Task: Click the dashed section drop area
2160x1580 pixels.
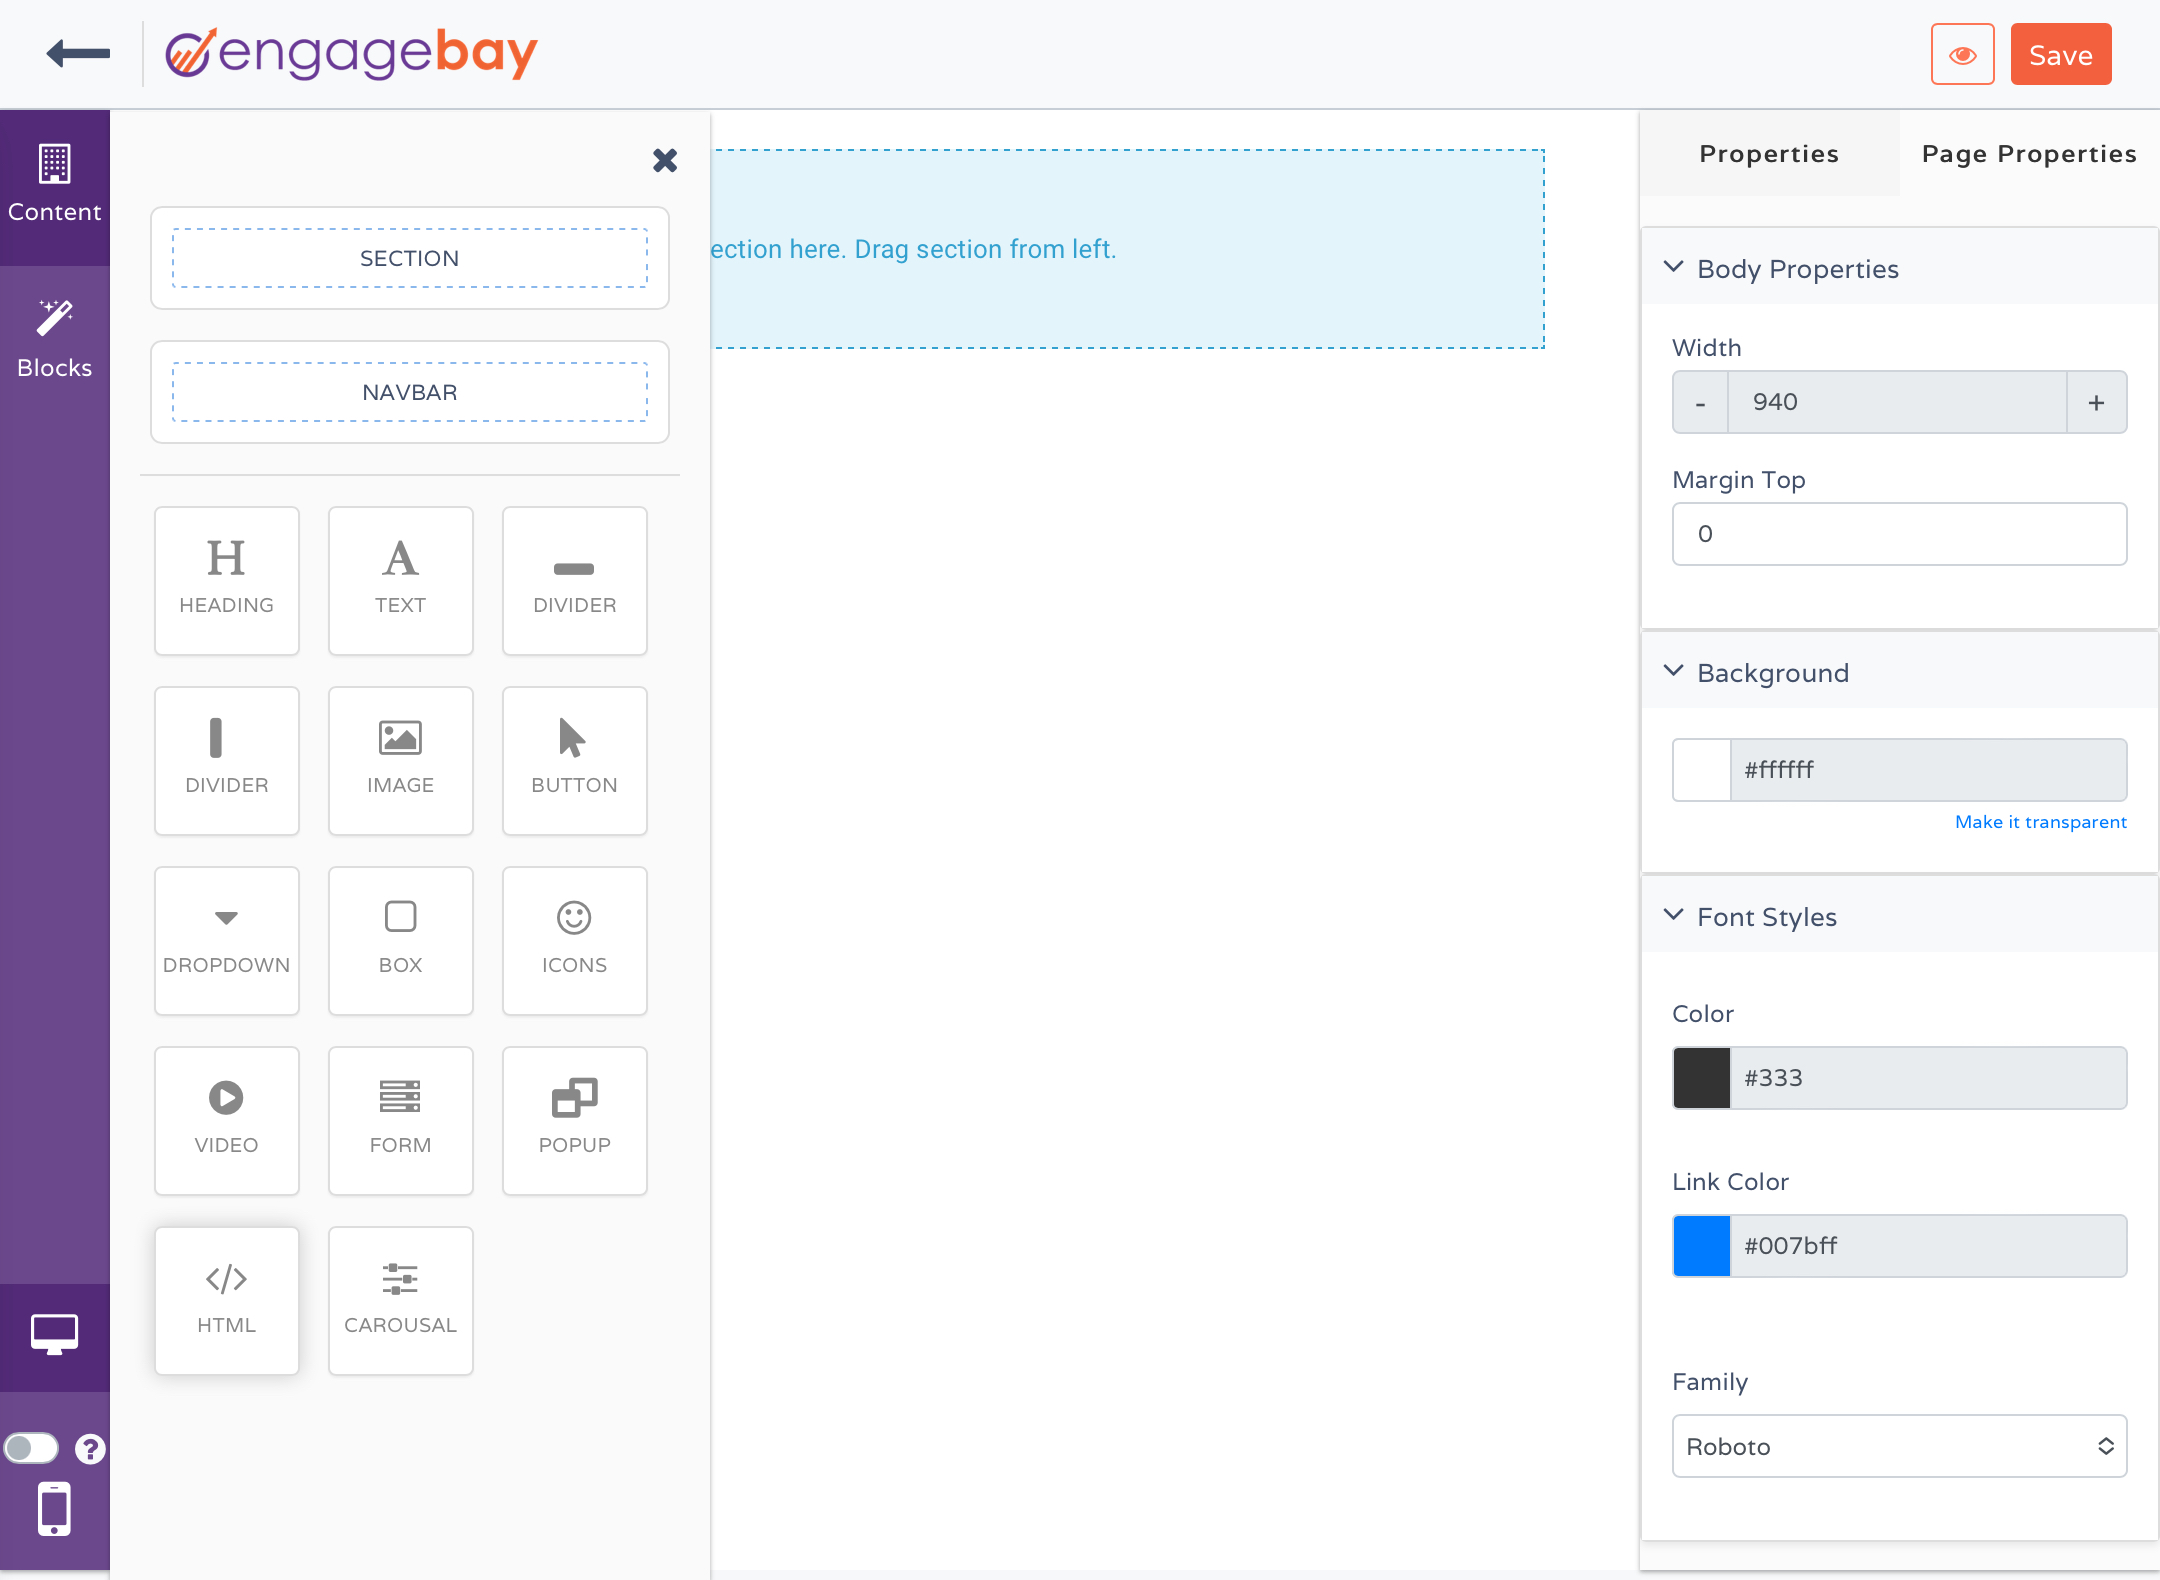Action: (1128, 249)
